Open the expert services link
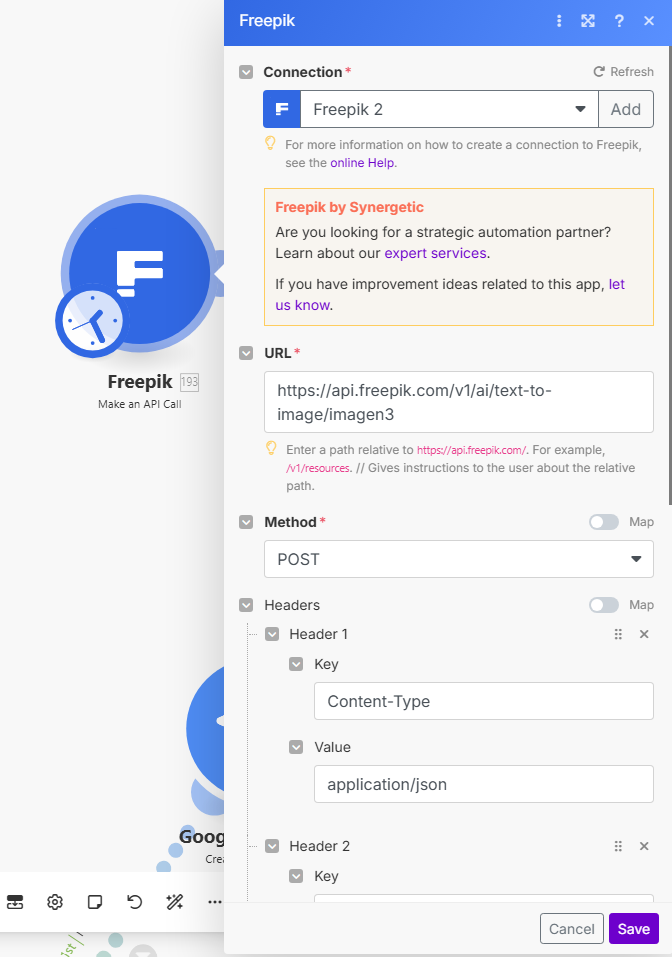The width and height of the screenshot is (672, 957). (x=435, y=253)
